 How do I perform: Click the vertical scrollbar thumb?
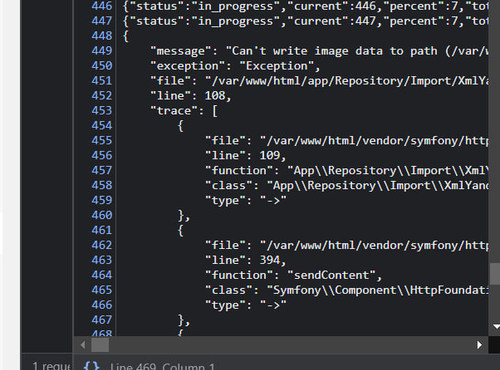pyautogui.click(x=495, y=274)
